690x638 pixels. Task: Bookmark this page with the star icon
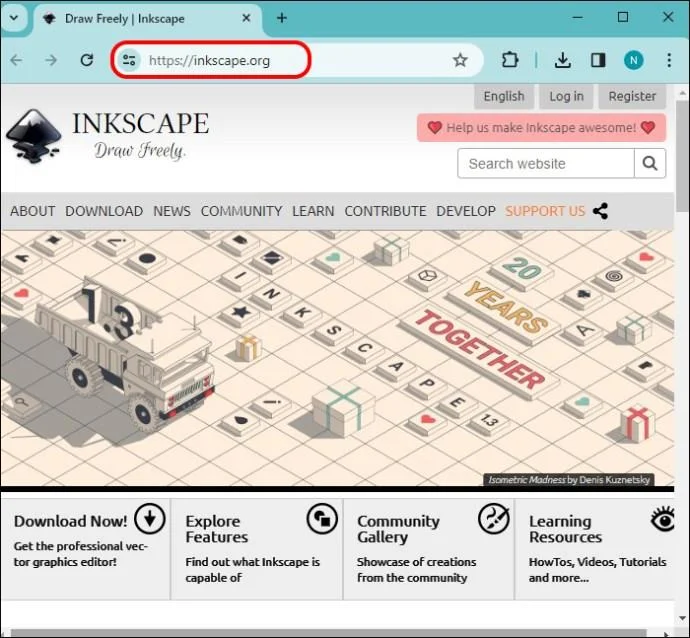(x=460, y=60)
